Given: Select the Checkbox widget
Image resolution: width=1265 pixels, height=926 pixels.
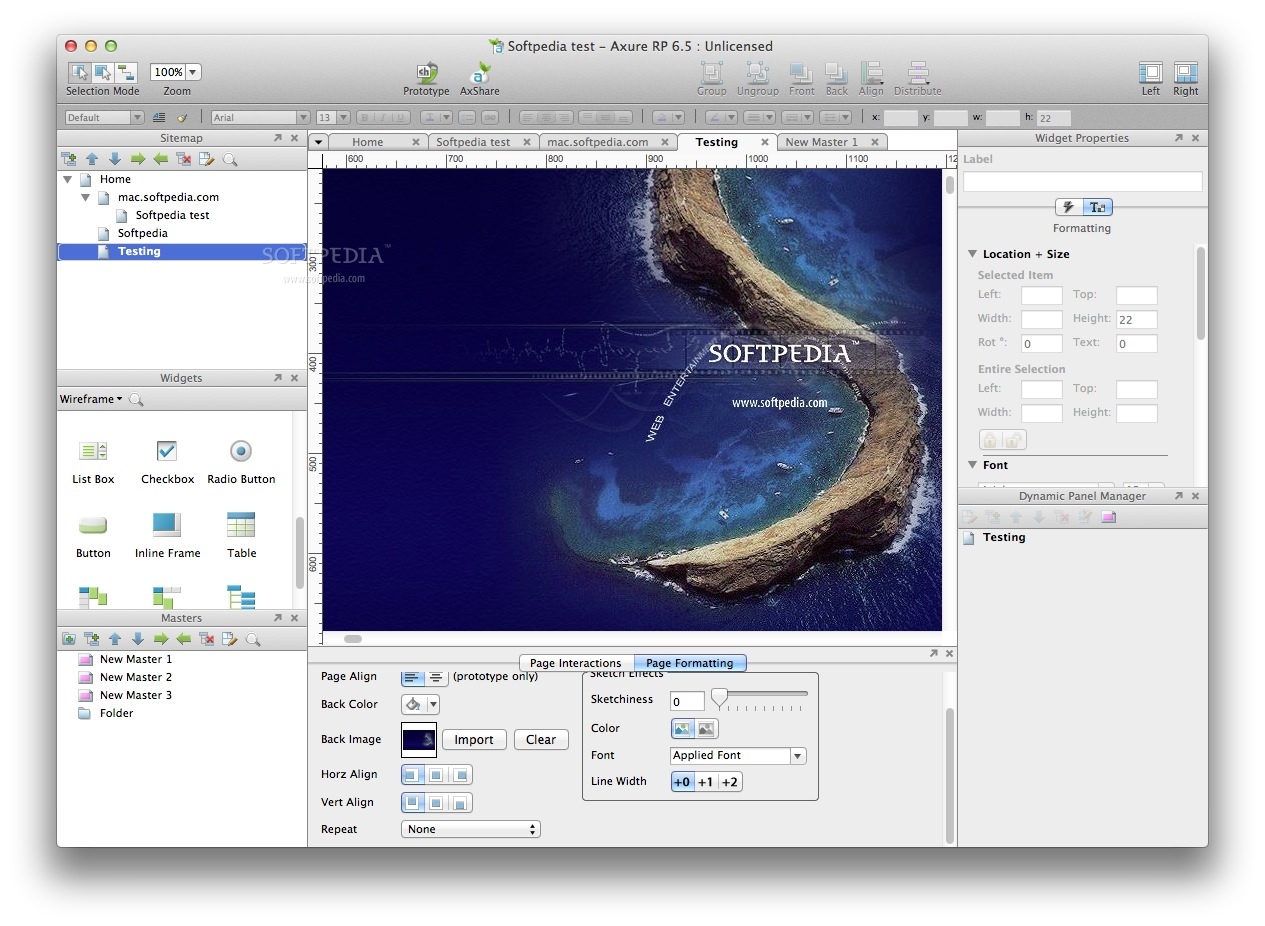Looking at the screenshot, I should click(167, 461).
